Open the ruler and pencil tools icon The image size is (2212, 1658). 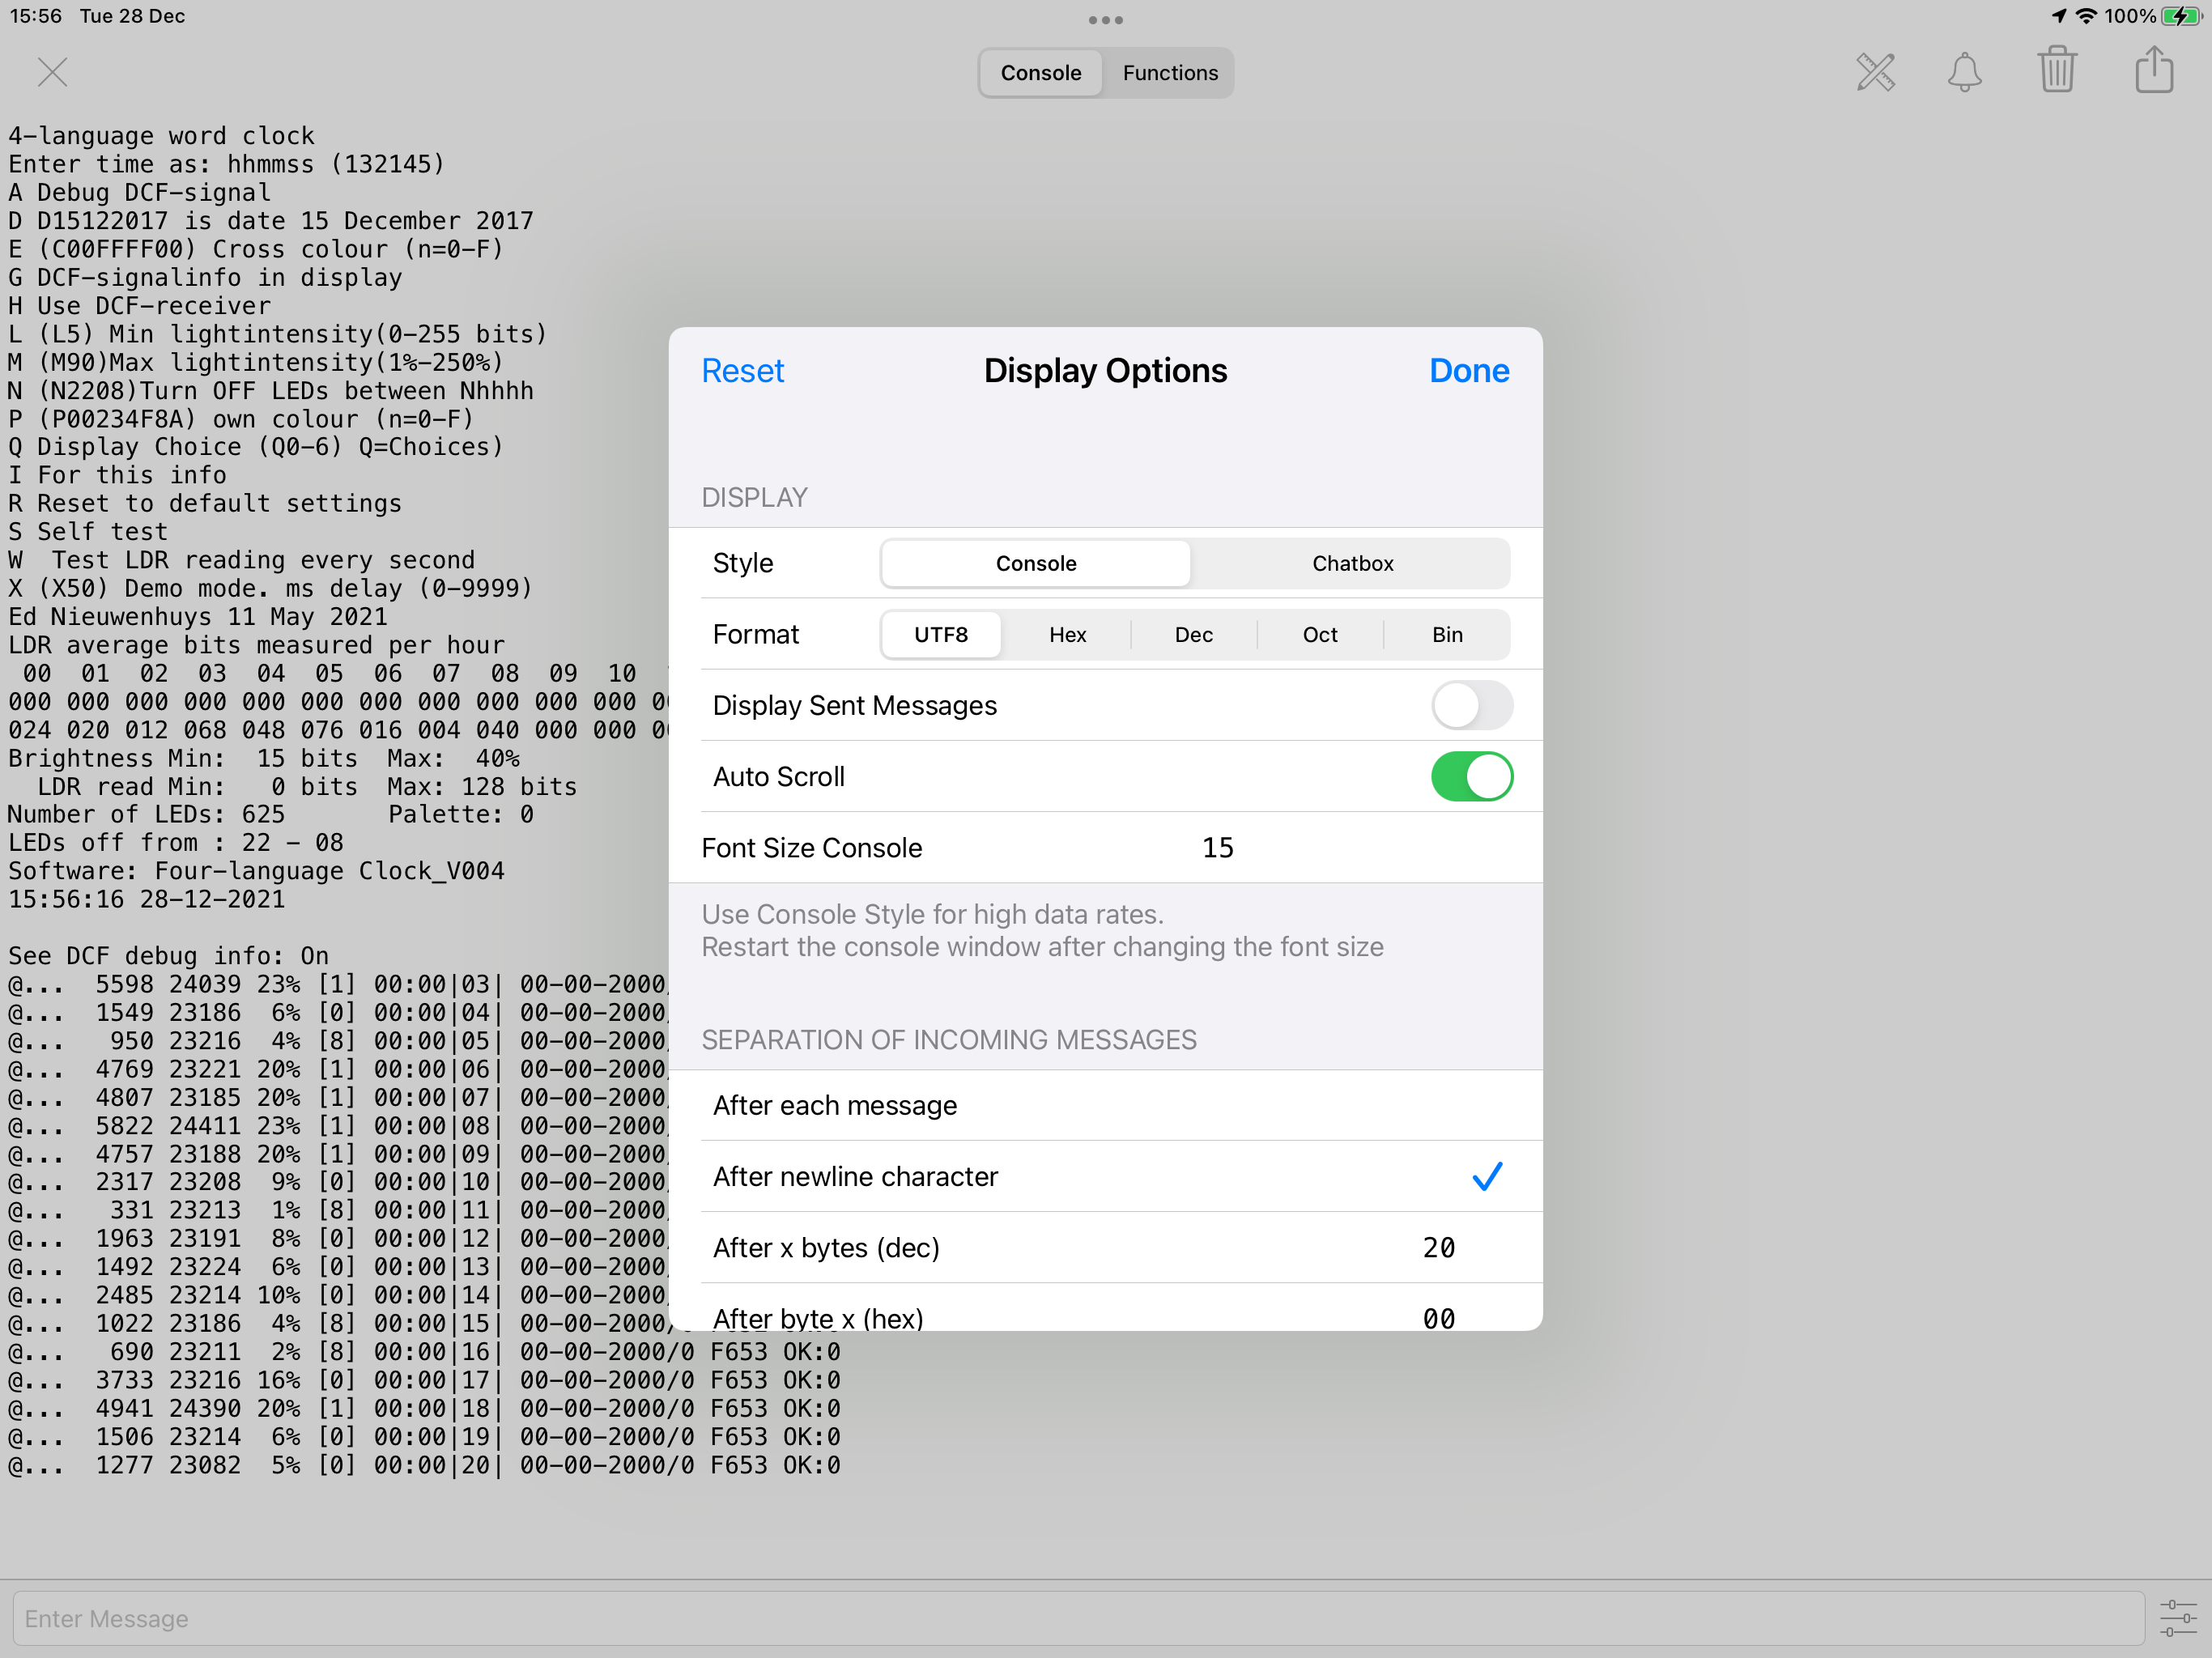click(1875, 72)
